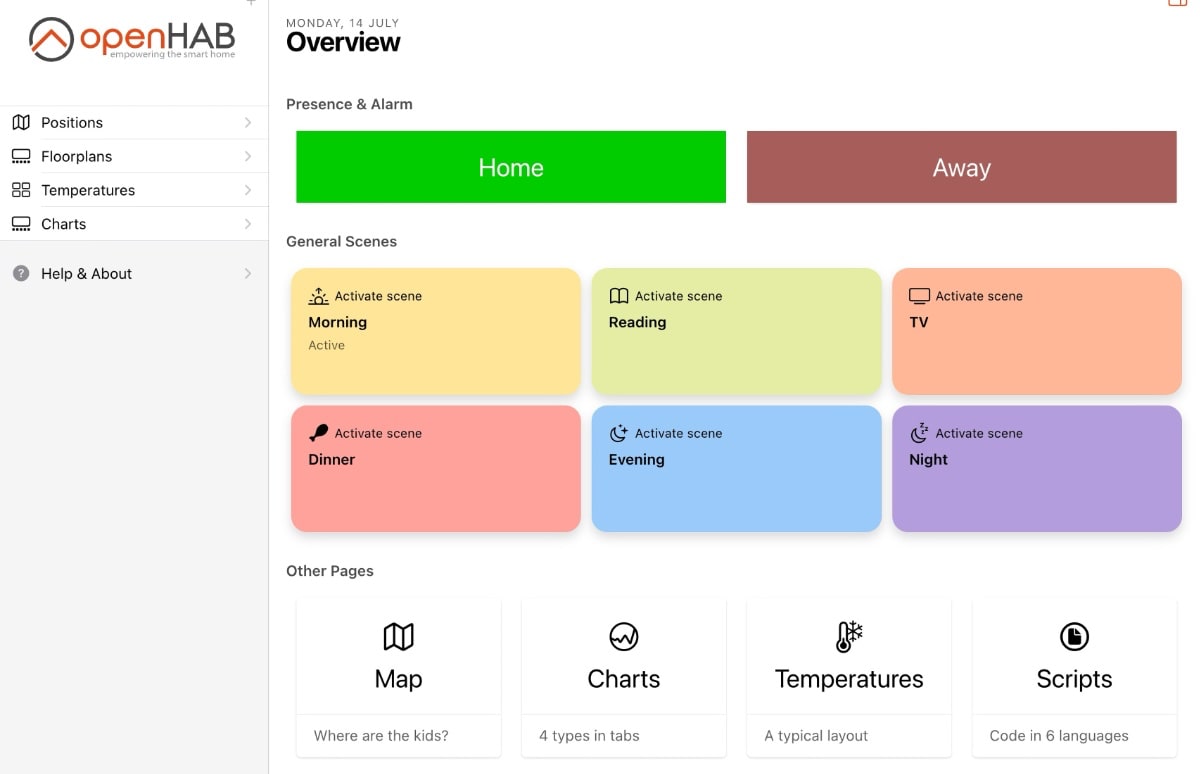1200x774 pixels.
Task: Expand the Help & About chevron
Action: tap(248, 273)
